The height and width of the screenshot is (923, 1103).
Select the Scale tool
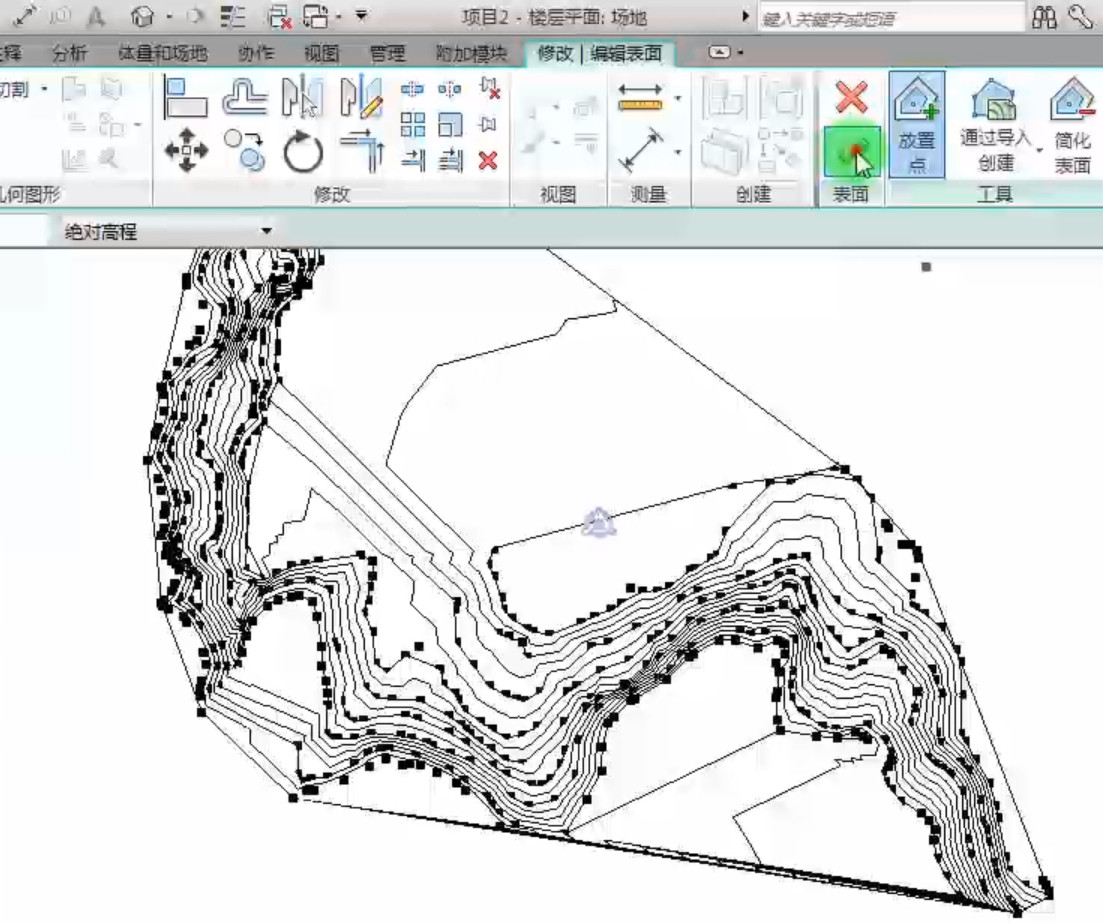[450, 125]
